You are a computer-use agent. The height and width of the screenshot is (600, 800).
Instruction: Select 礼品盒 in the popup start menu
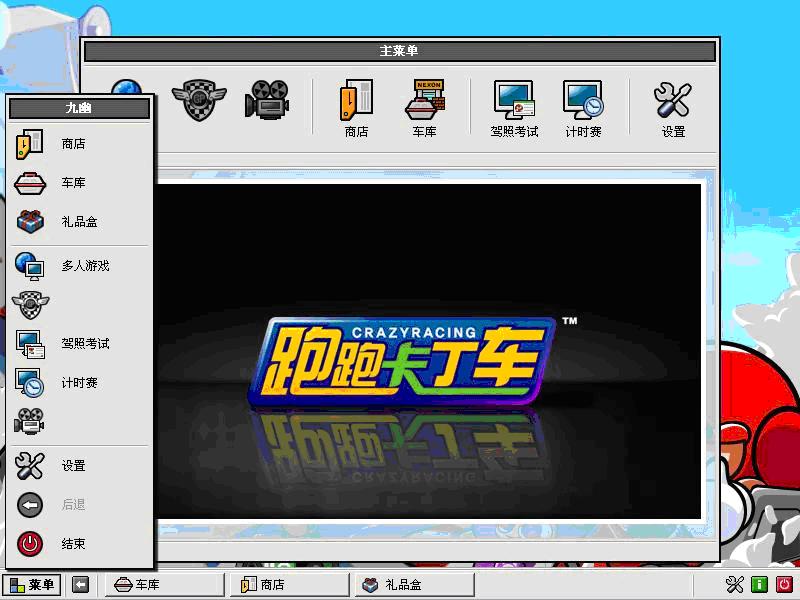pyautogui.click(x=78, y=222)
